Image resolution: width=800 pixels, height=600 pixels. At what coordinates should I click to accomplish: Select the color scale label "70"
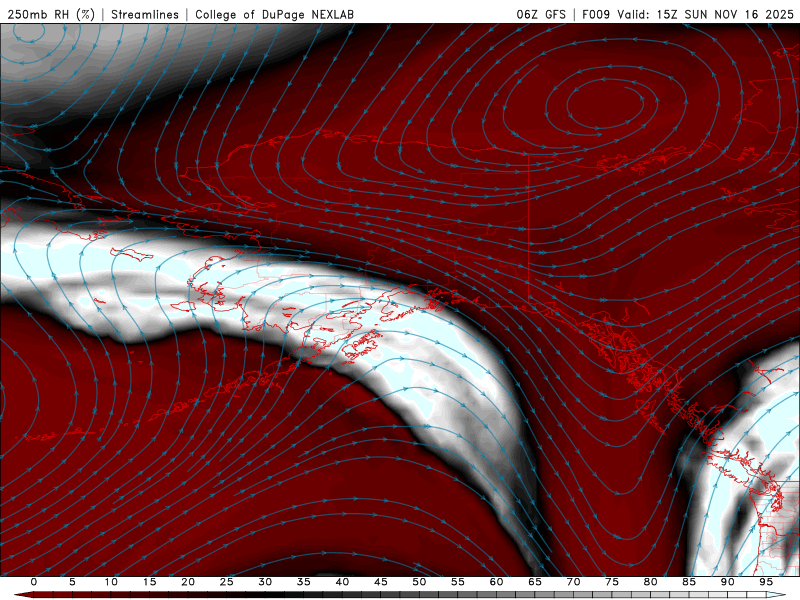[x=573, y=582]
